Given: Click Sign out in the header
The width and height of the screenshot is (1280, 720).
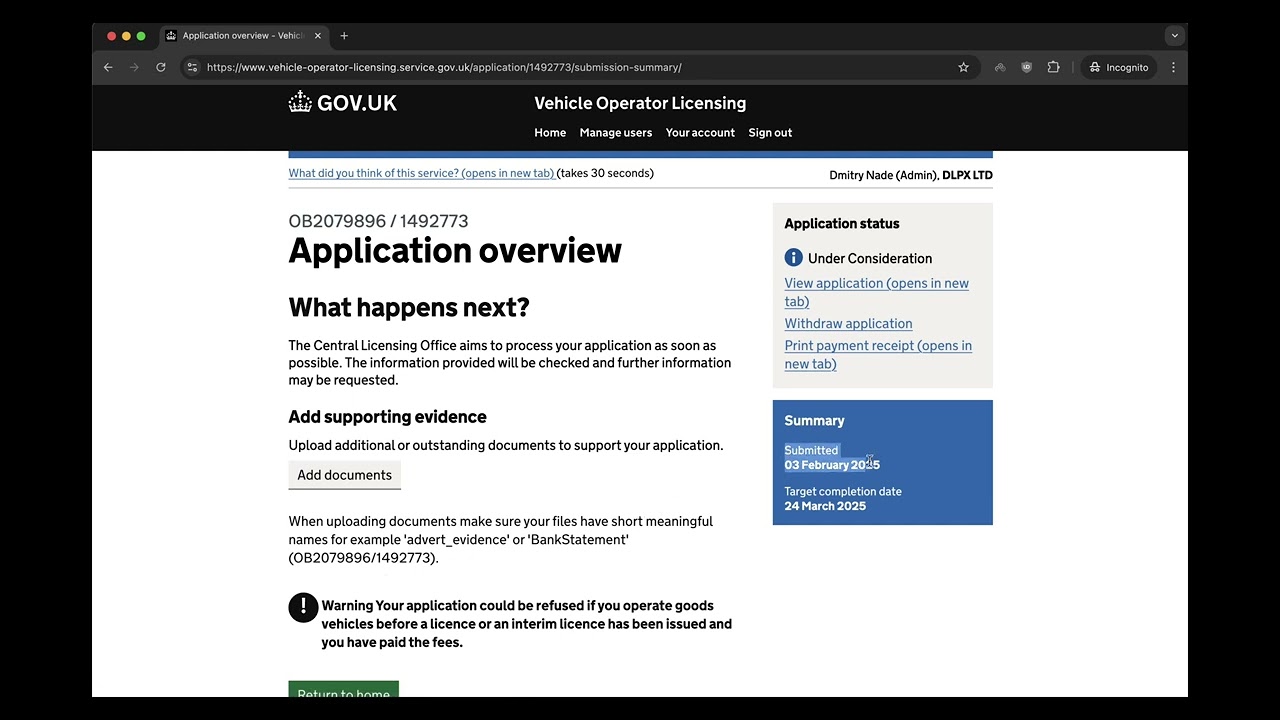Looking at the screenshot, I should [x=770, y=132].
